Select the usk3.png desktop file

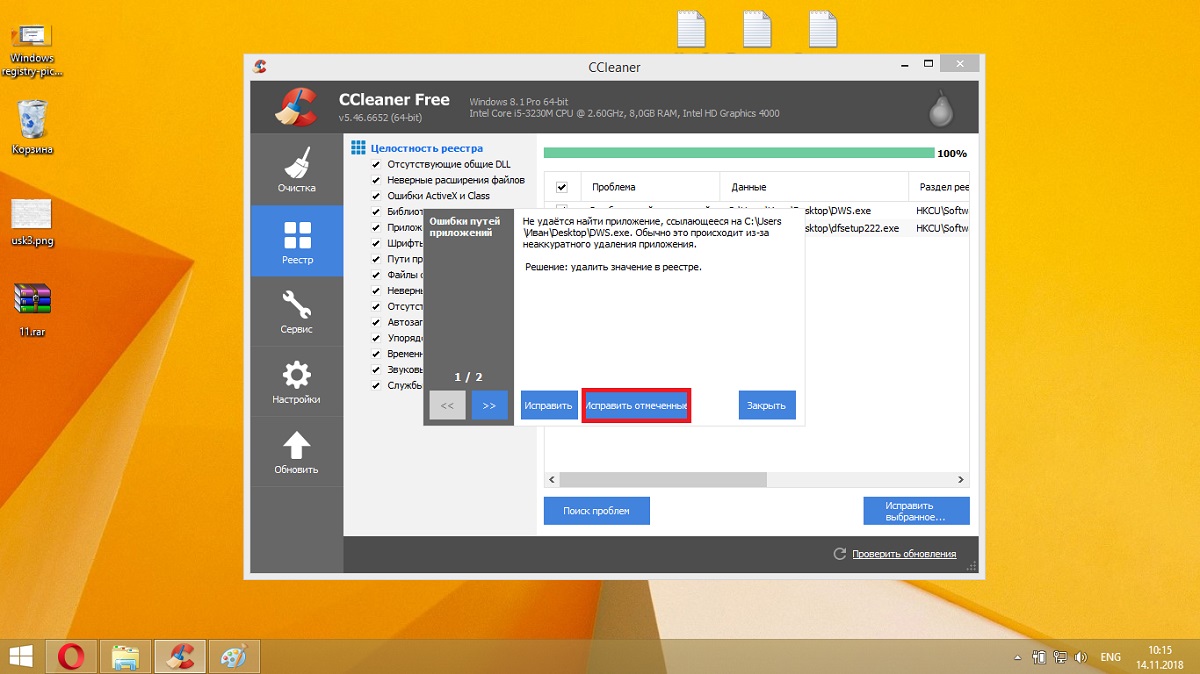point(32,222)
